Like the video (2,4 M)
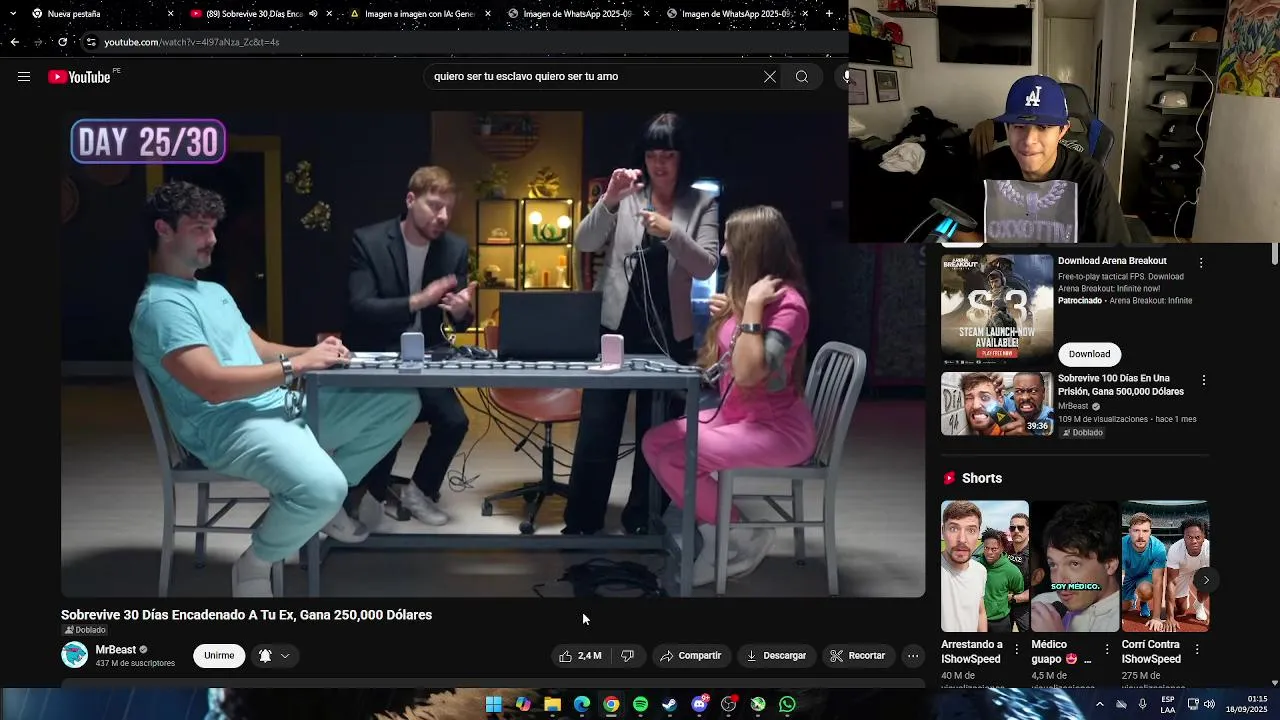Image resolution: width=1280 pixels, height=720 pixels. [x=580, y=656]
